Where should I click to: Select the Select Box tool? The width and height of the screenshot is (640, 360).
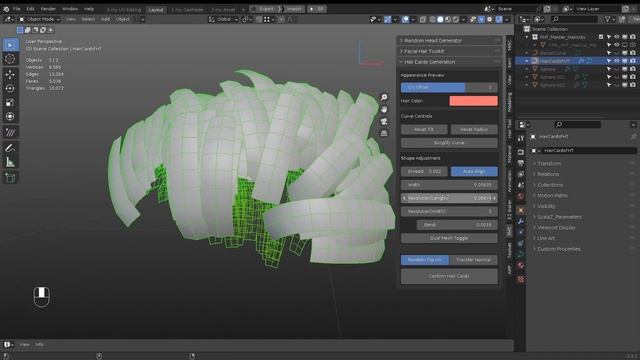(10, 45)
